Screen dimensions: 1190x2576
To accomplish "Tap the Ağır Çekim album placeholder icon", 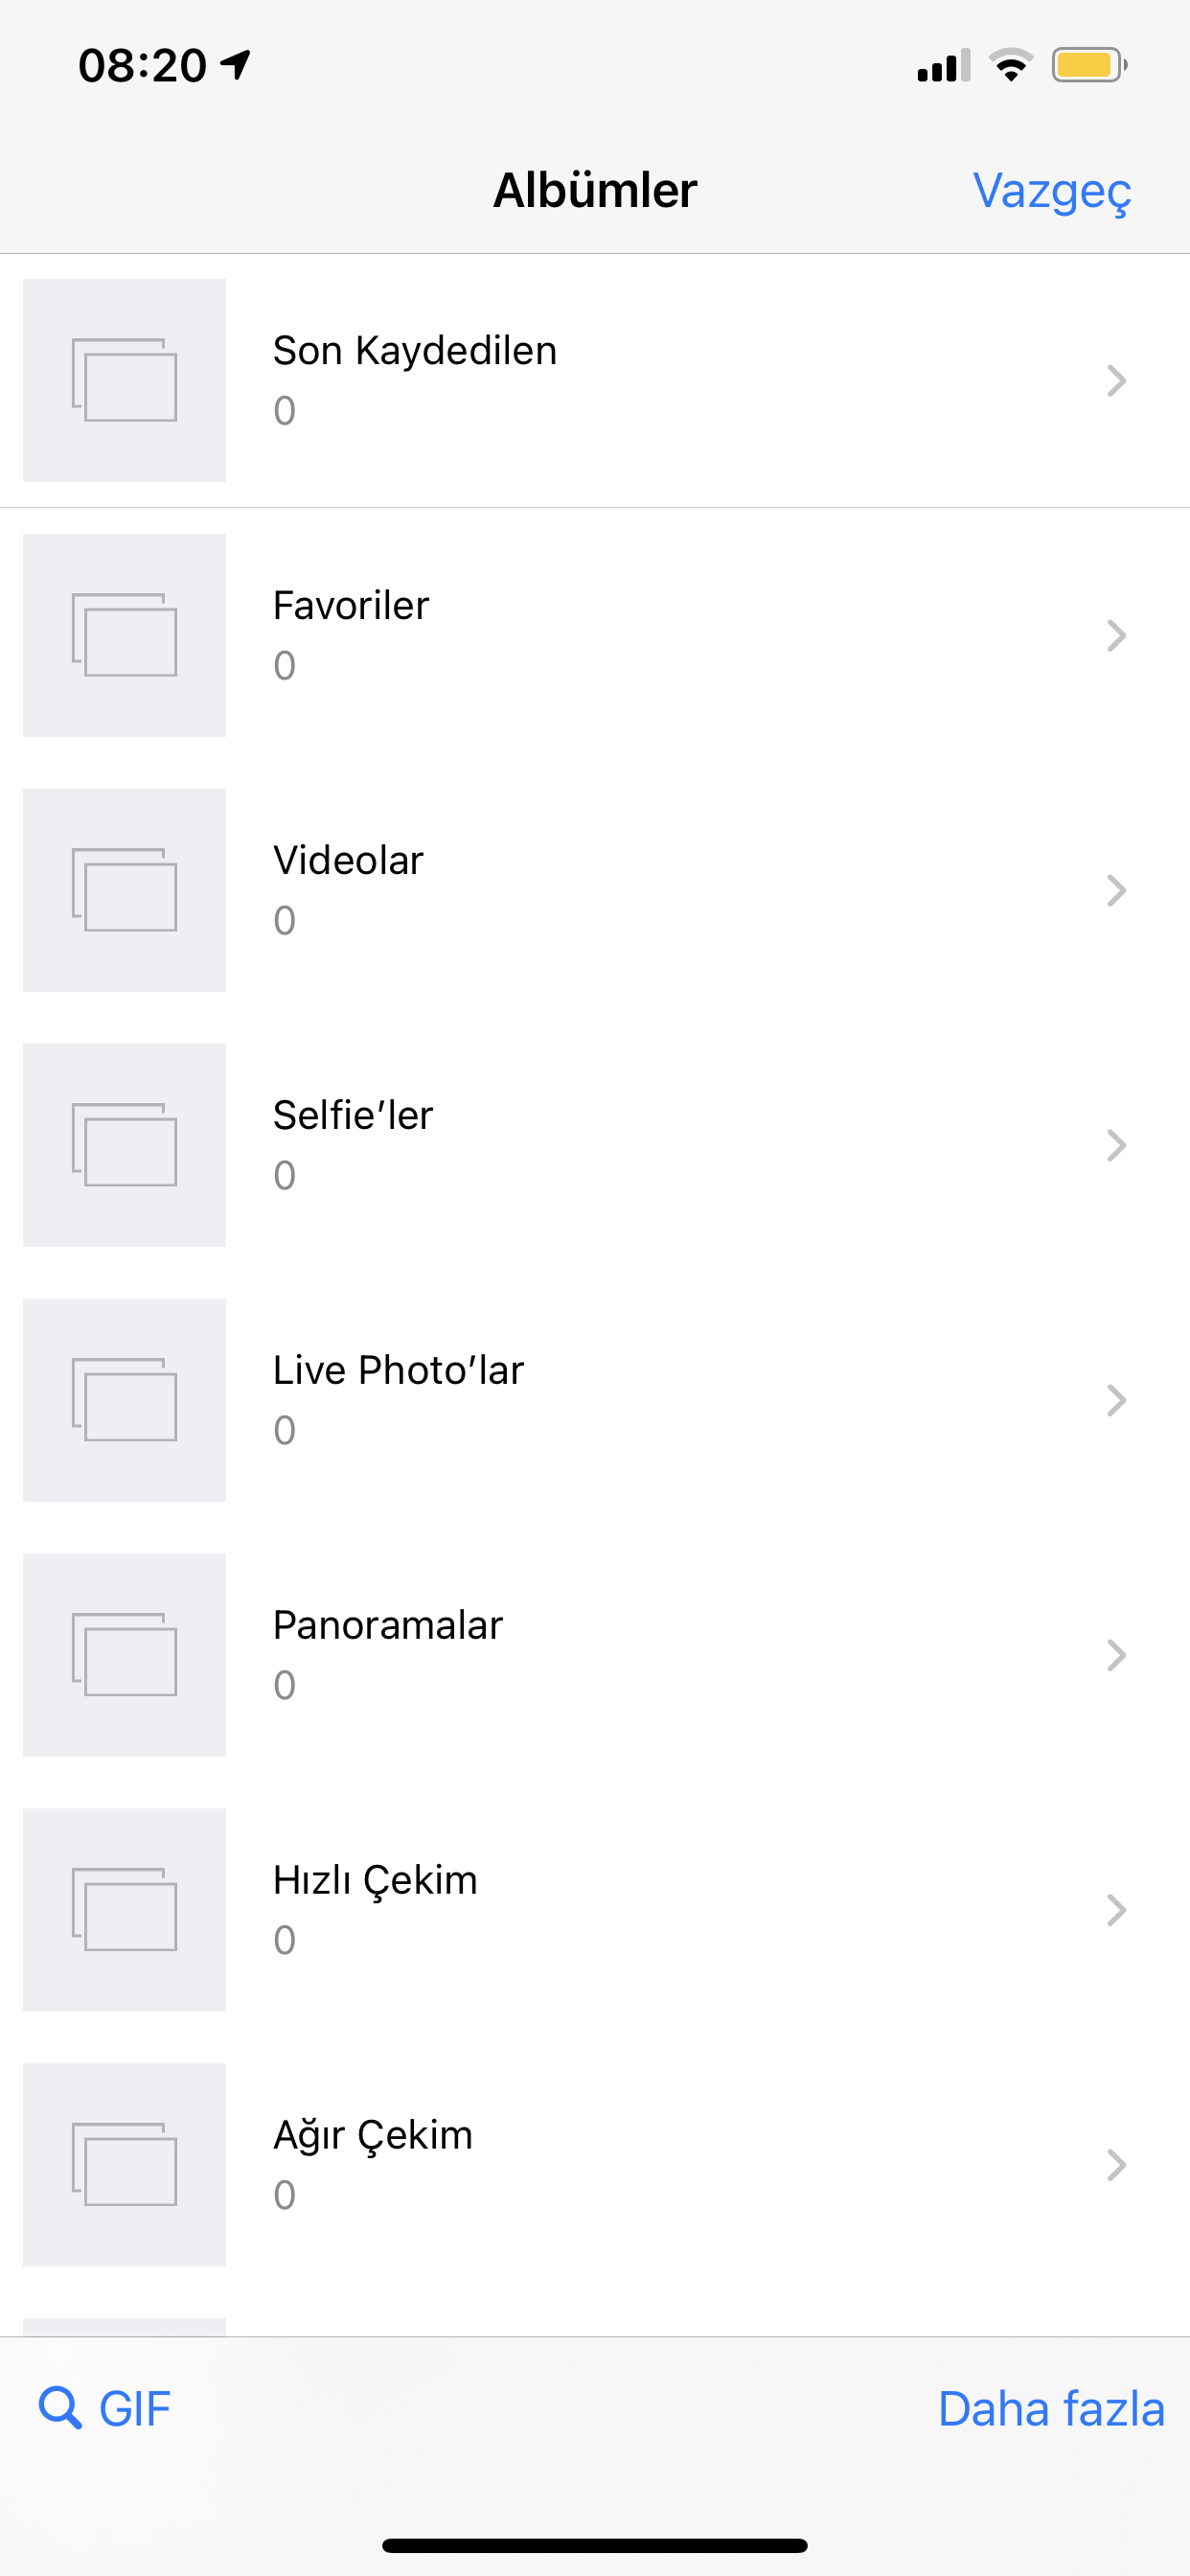I will pyautogui.click(x=124, y=2165).
